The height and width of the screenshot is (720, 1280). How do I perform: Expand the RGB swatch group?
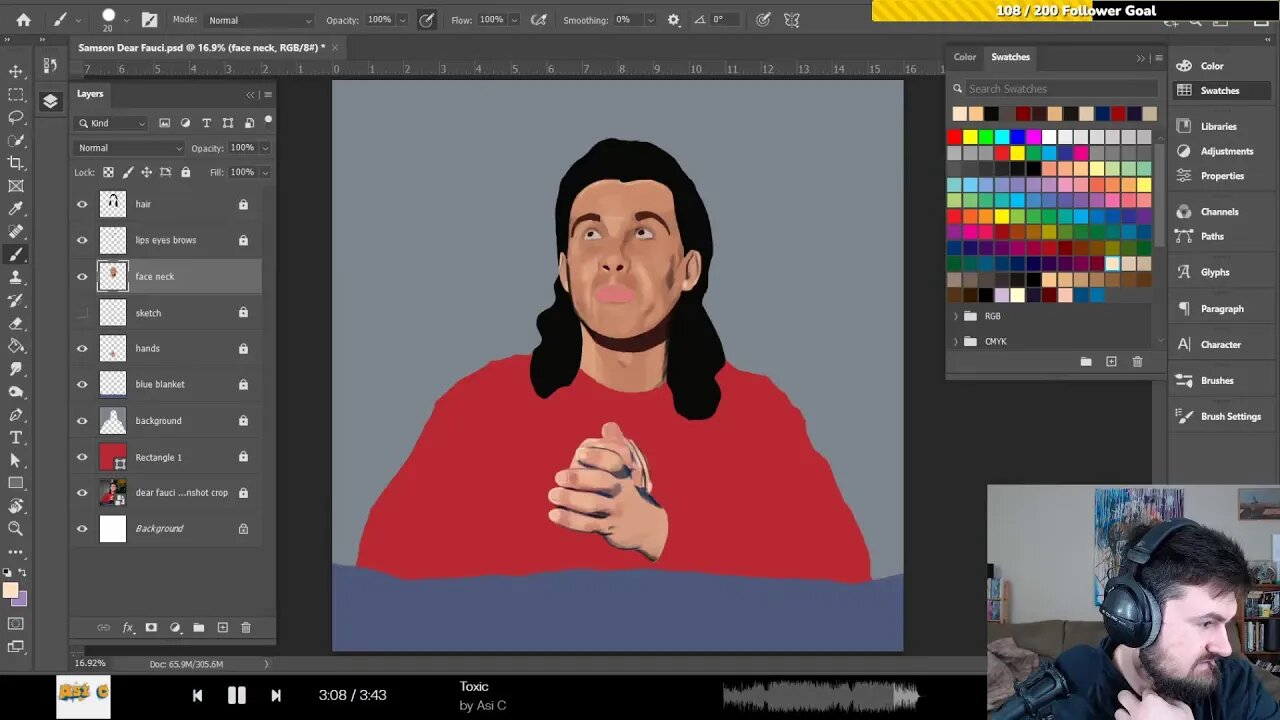coord(955,316)
